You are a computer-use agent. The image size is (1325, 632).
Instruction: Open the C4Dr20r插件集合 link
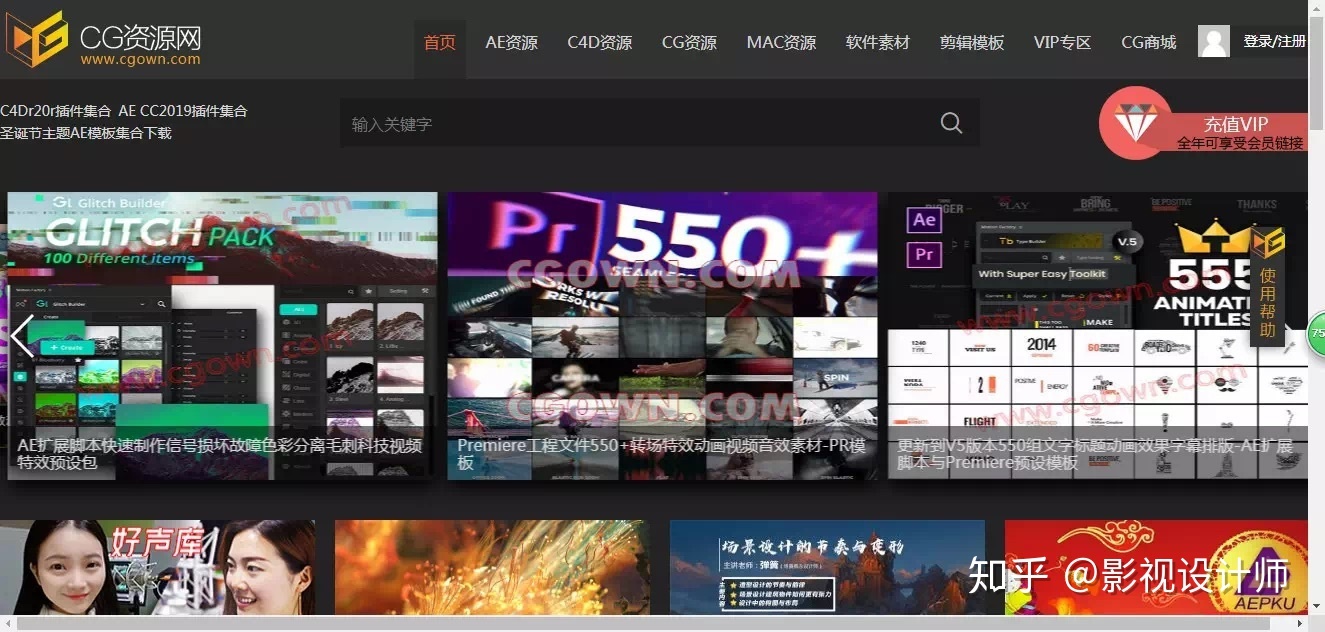pyautogui.click(x=56, y=111)
